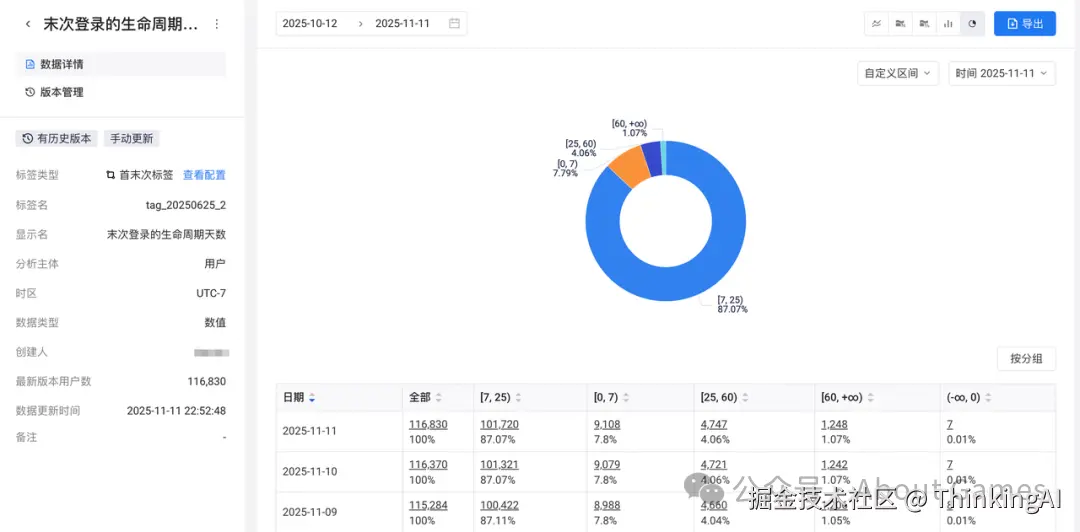Open the three-dot more options menu
This screenshot has height=532, width=1080.
(217, 24)
